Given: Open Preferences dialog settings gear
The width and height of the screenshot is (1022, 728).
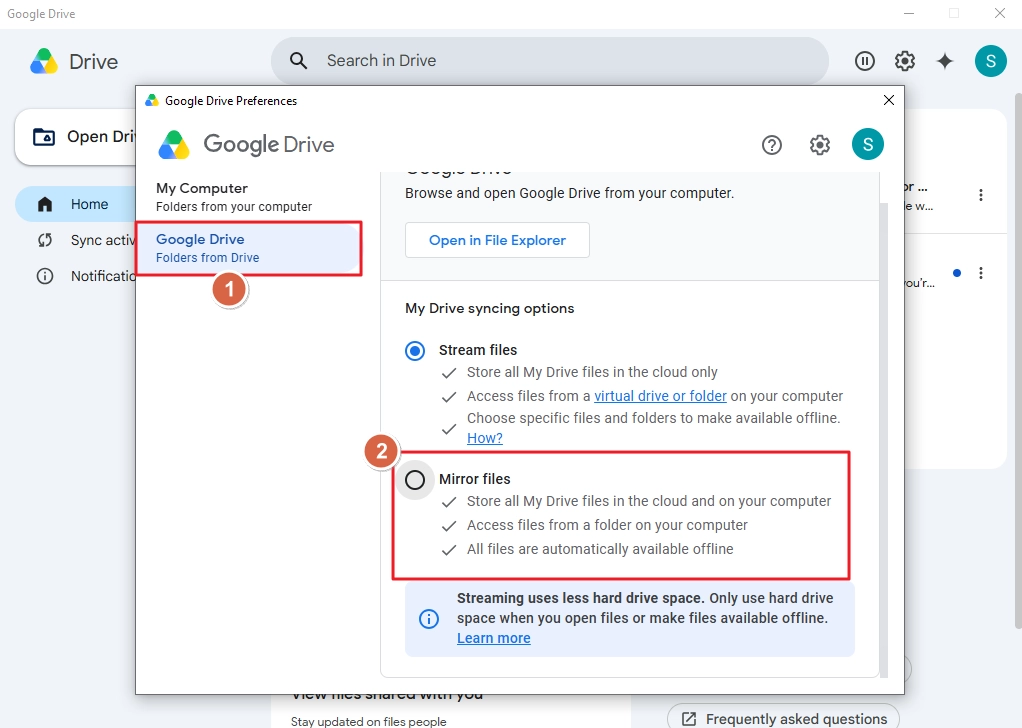Looking at the screenshot, I should click(819, 145).
